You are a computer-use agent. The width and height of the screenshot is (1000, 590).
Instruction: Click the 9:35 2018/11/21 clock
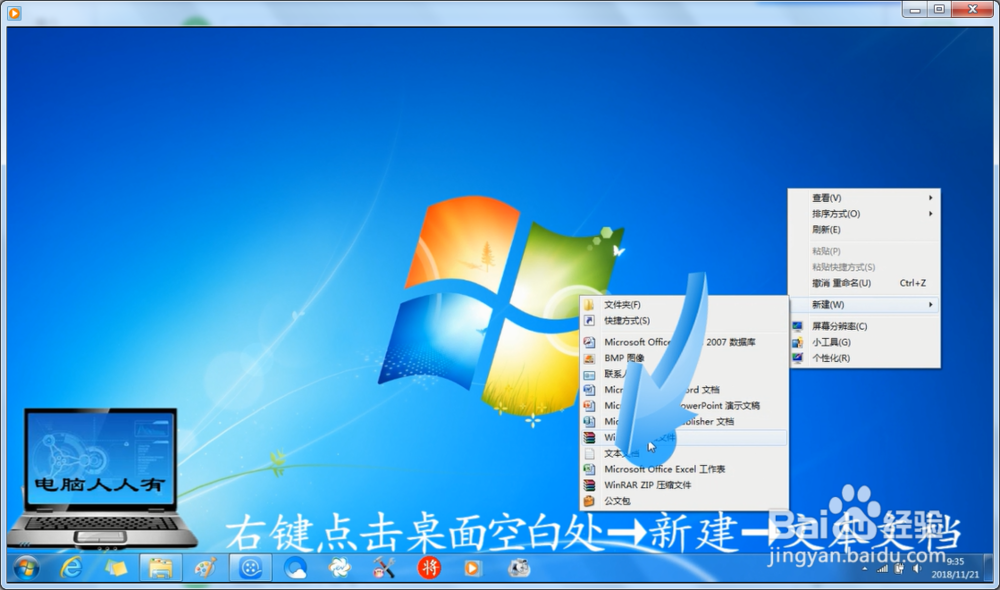[955, 568]
